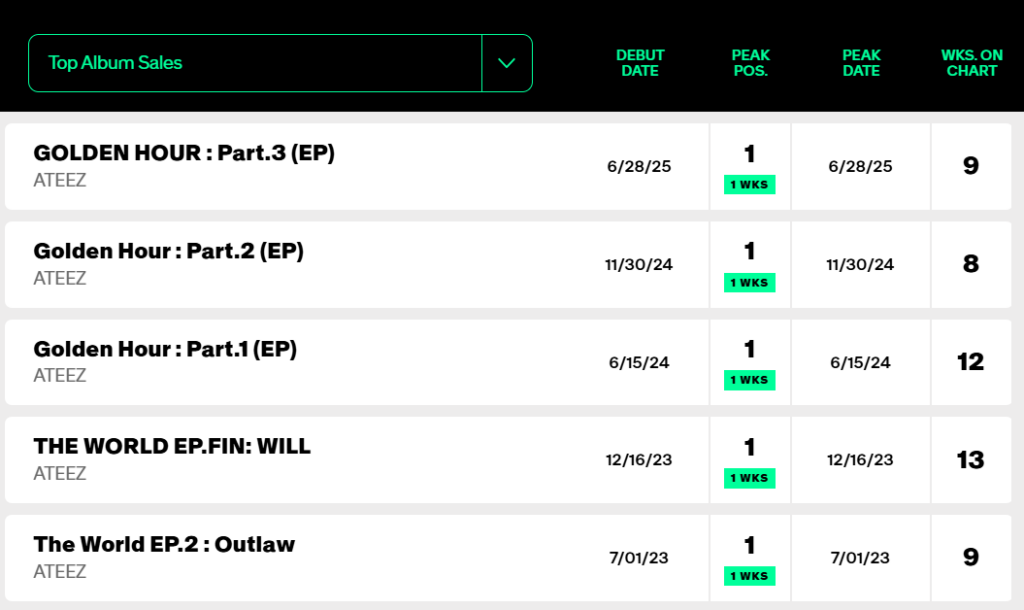Click ATEEZ artist under The World EP.2 : Outlaw

point(60,572)
